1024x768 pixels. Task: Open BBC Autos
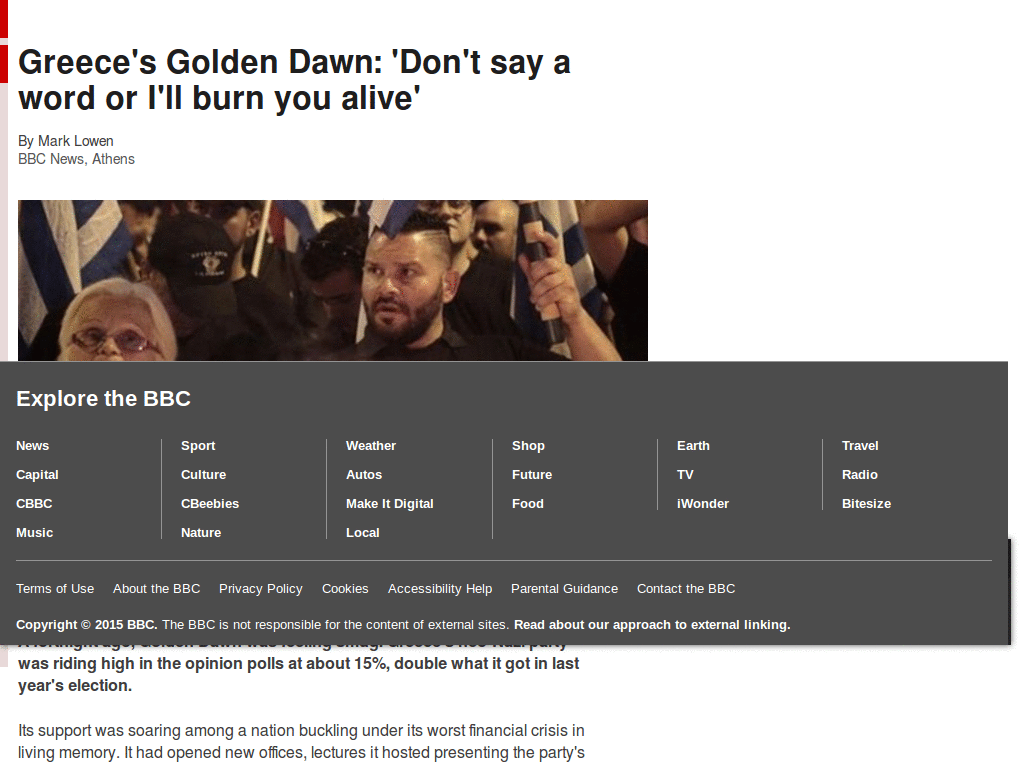[364, 474]
